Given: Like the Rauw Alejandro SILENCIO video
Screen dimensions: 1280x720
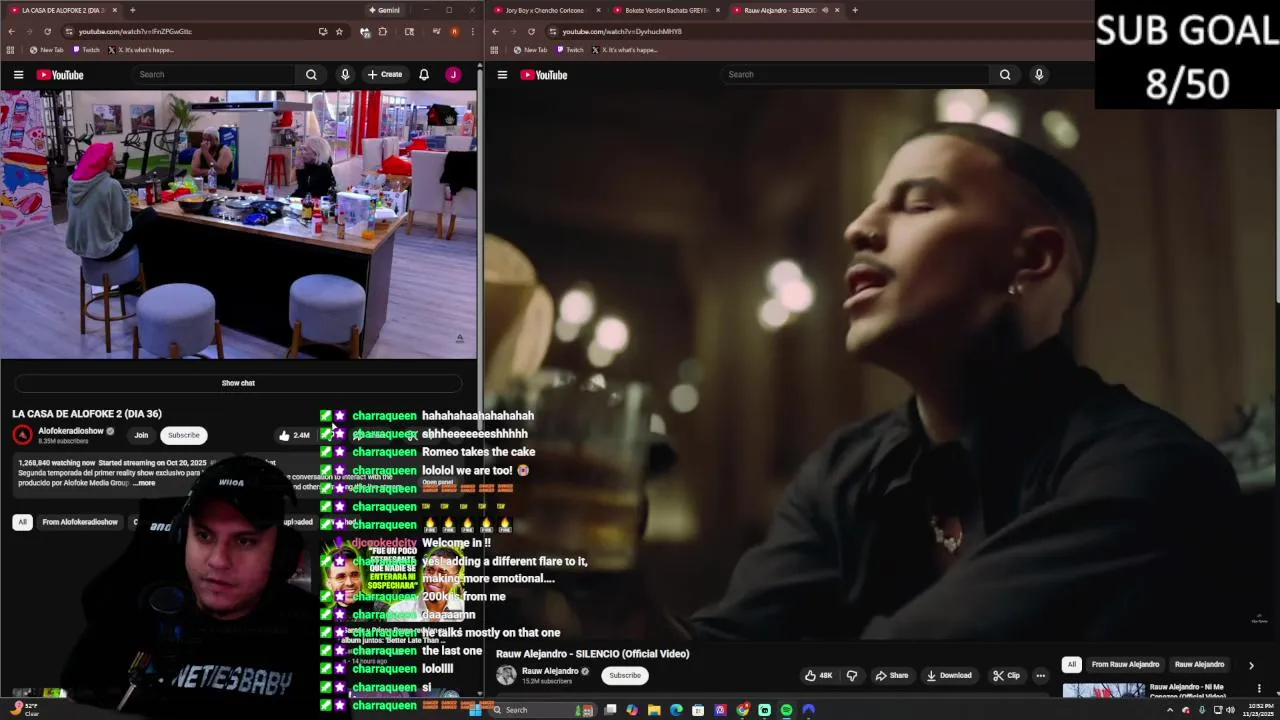Looking at the screenshot, I should coord(818,676).
